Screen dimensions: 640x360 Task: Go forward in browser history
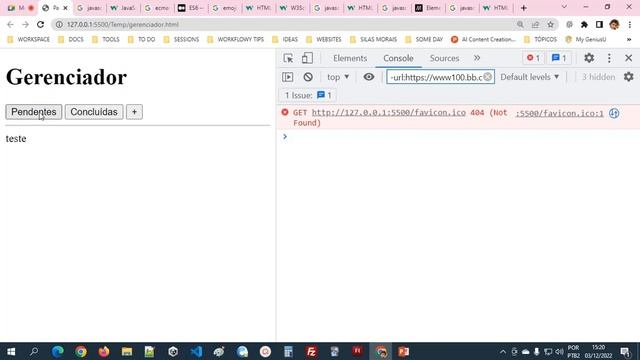pyautogui.click(x=25, y=24)
